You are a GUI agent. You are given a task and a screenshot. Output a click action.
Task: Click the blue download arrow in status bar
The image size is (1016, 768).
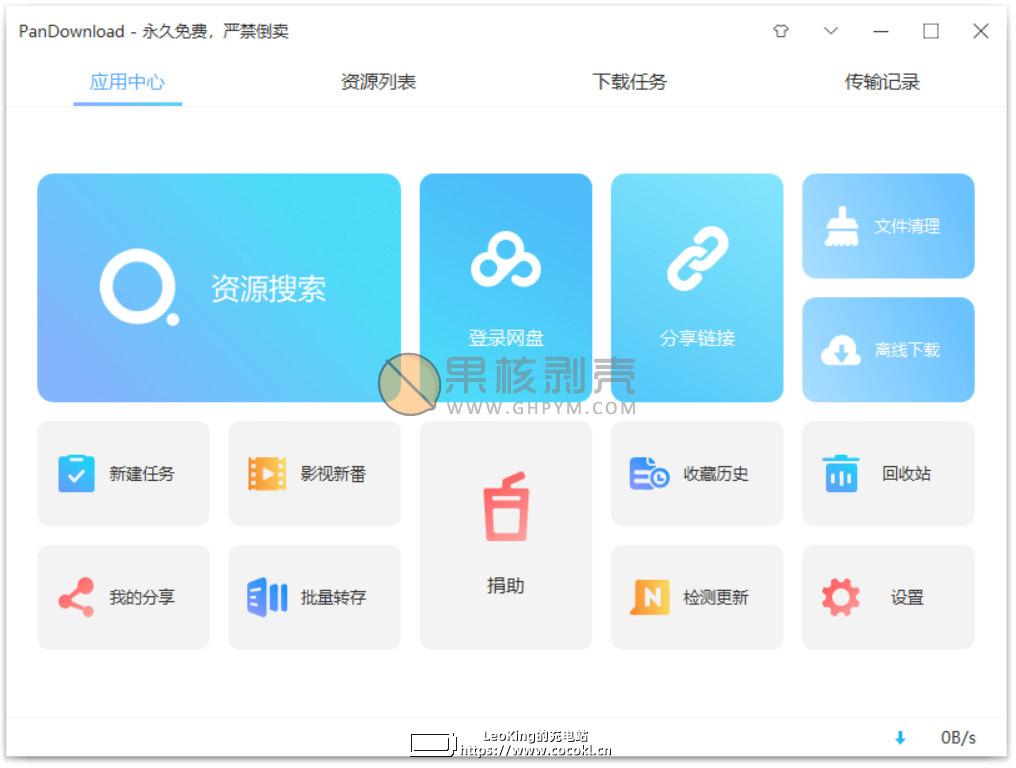coord(900,738)
